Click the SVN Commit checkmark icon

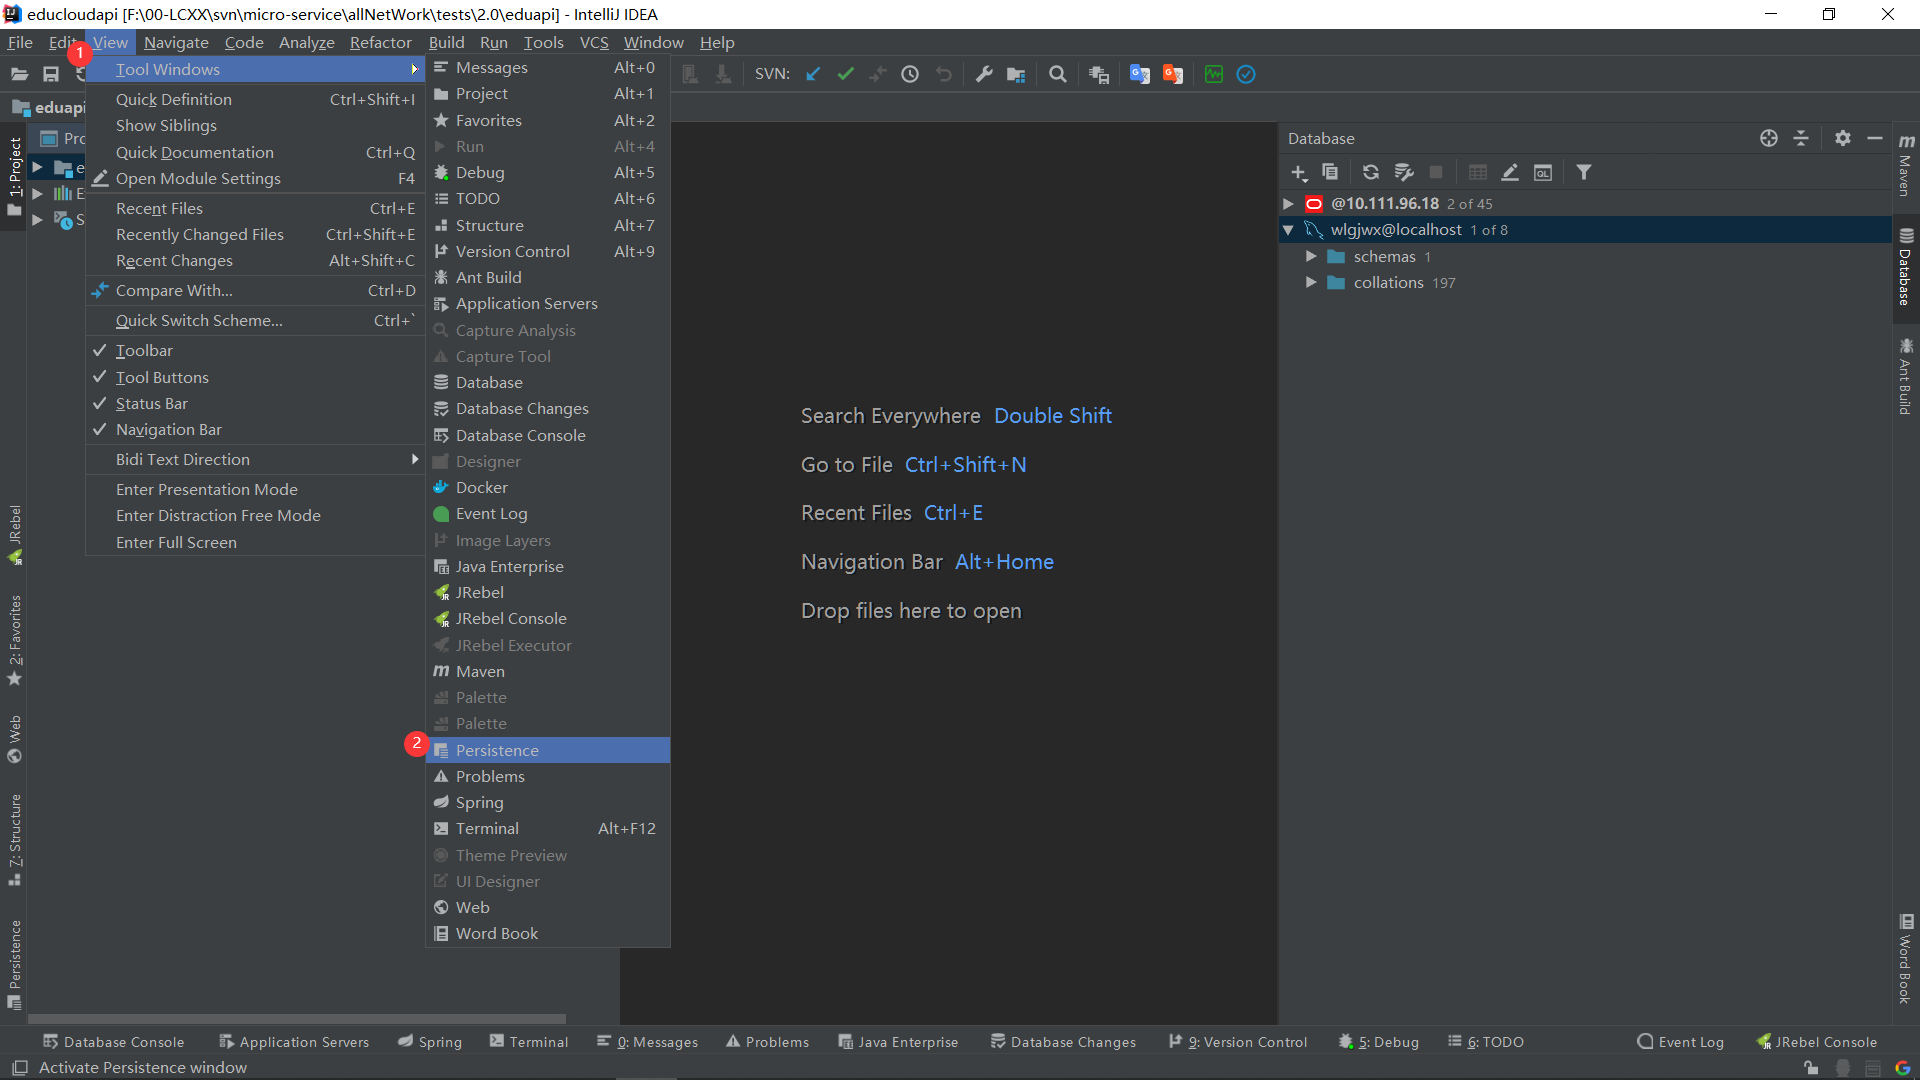click(846, 74)
